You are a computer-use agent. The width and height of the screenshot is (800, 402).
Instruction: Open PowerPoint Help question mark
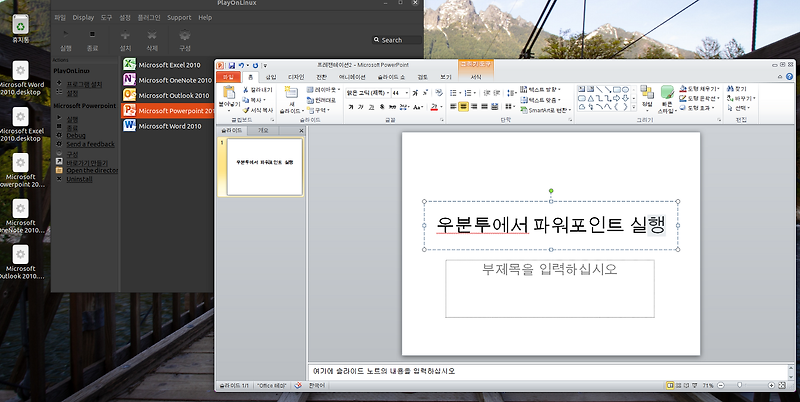789,77
